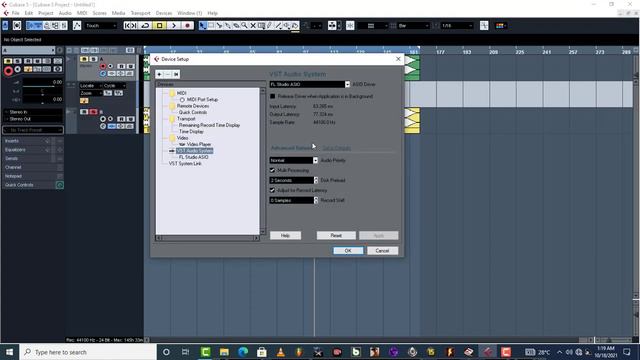Image resolution: width=640 pixels, height=360 pixels.
Task: Click the Record transport button
Action: [187, 25]
